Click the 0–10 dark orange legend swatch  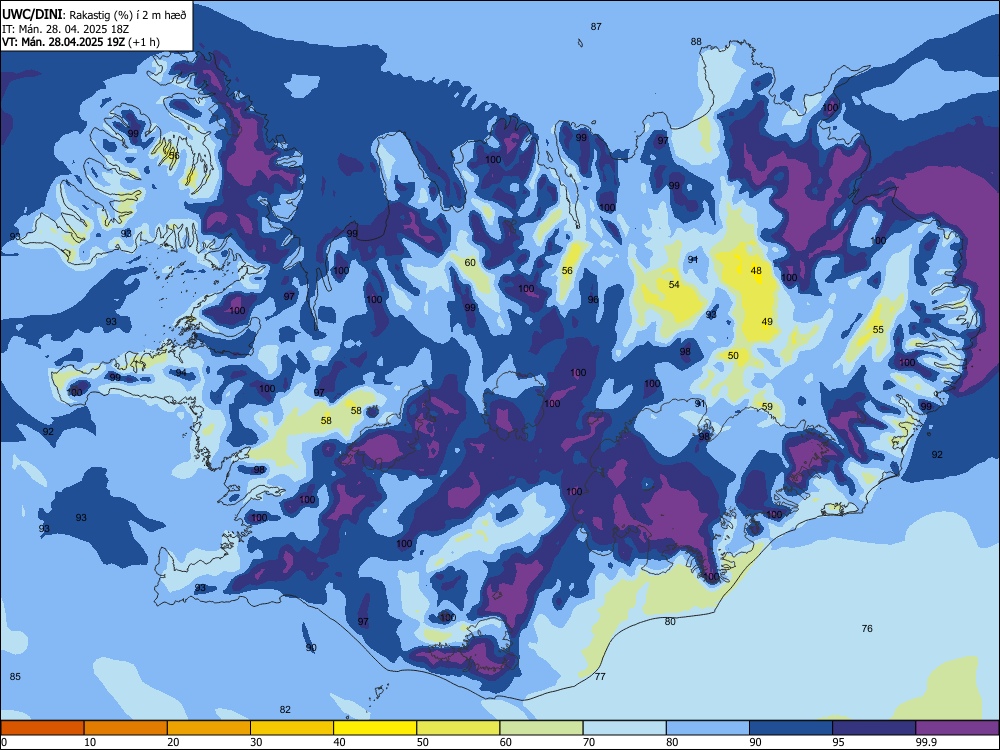pos(42,728)
